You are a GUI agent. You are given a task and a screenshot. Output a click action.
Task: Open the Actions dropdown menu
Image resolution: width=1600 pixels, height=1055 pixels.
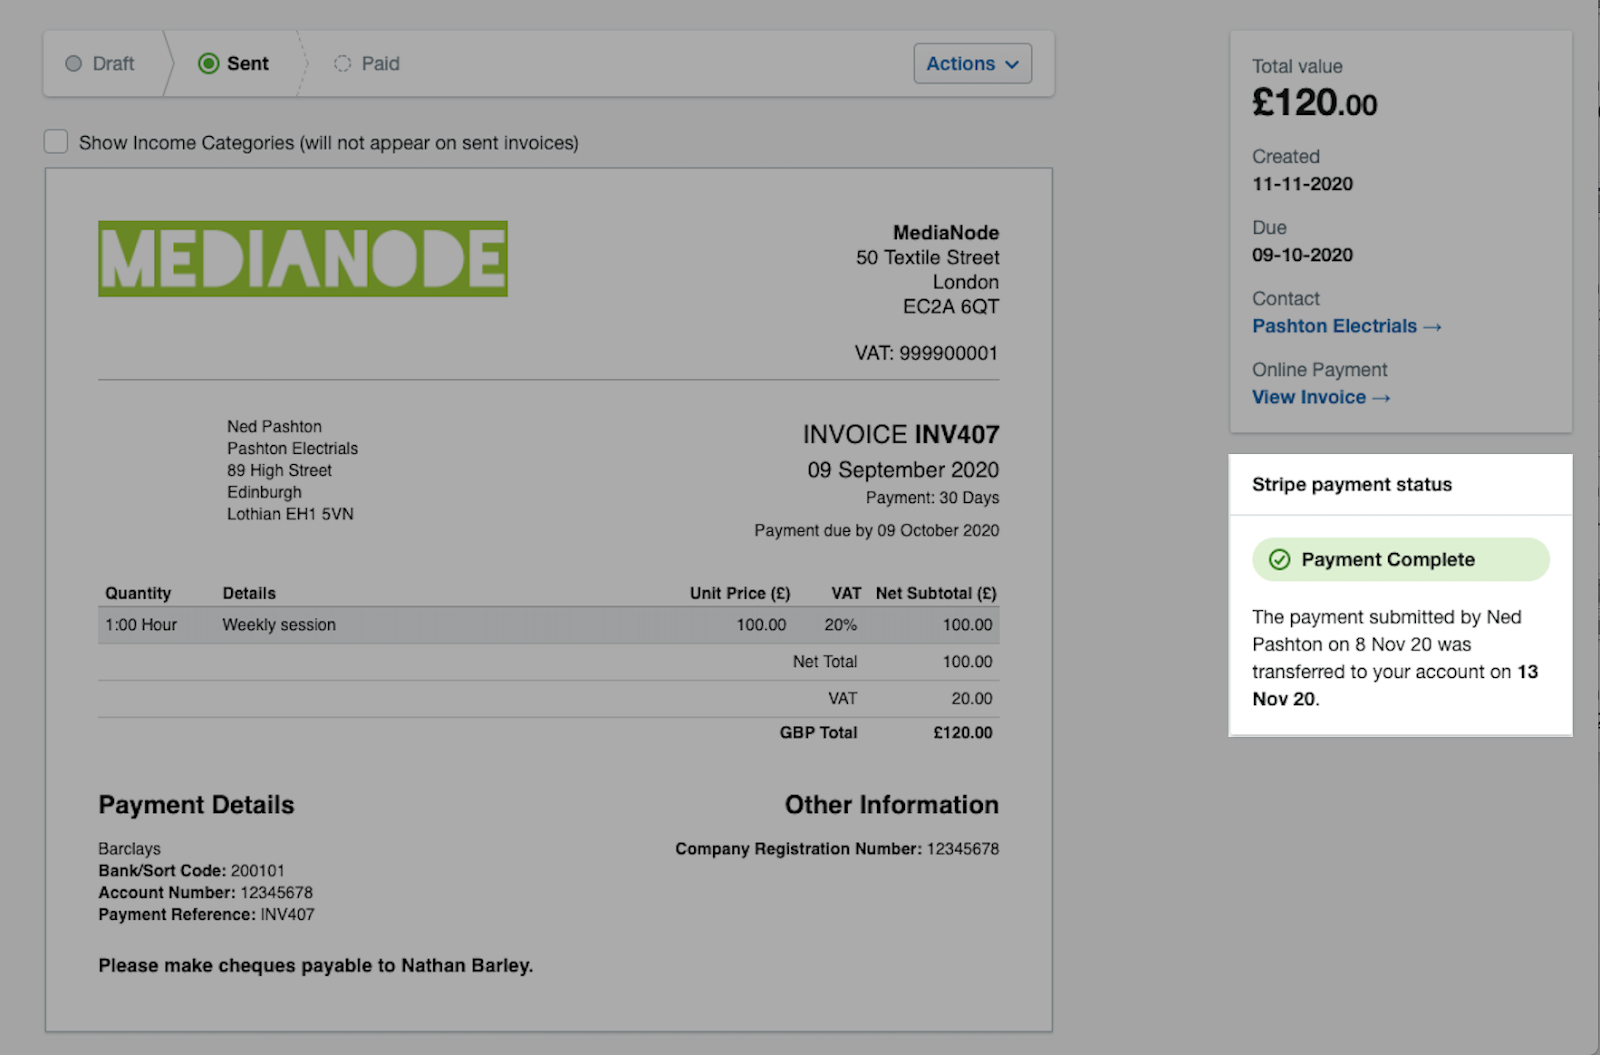tap(972, 64)
